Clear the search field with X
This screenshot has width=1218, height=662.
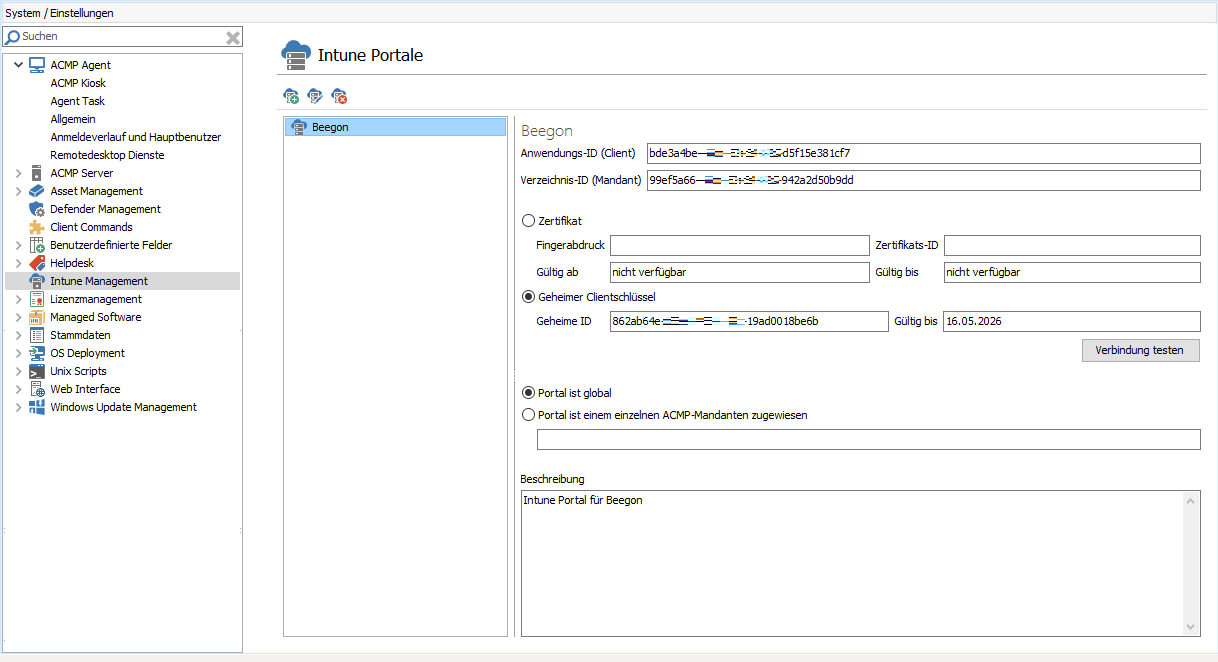click(232, 36)
